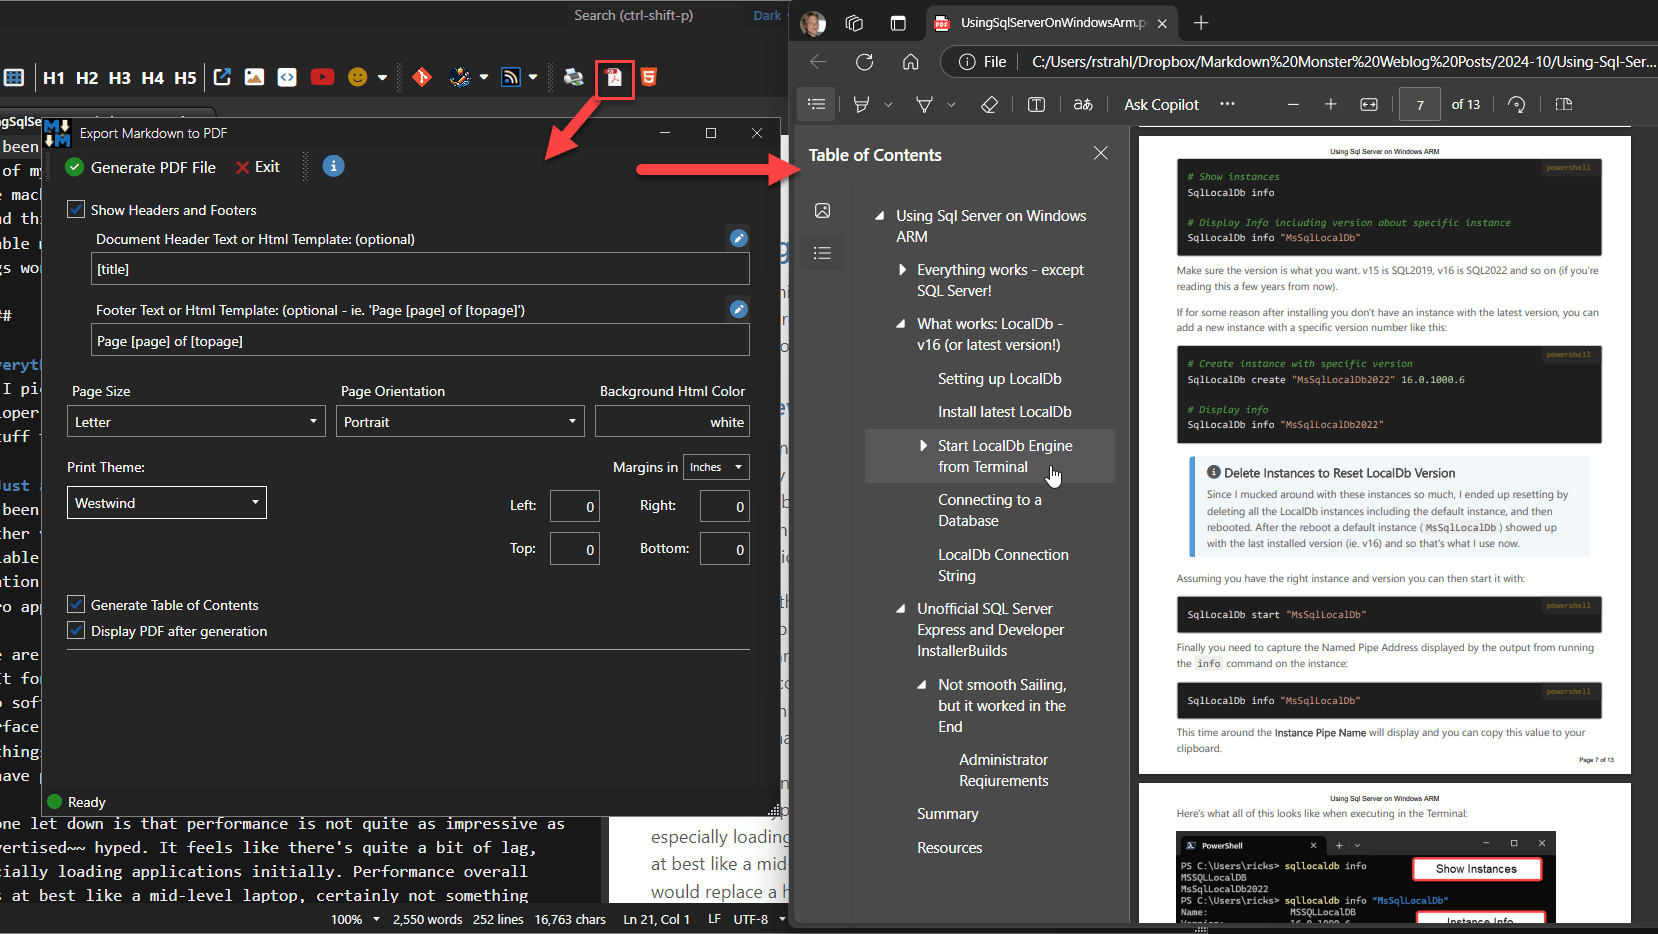
Task: Expand the weblog RSS dropdown arrow
Action: pyautogui.click(x=533, y=77)
